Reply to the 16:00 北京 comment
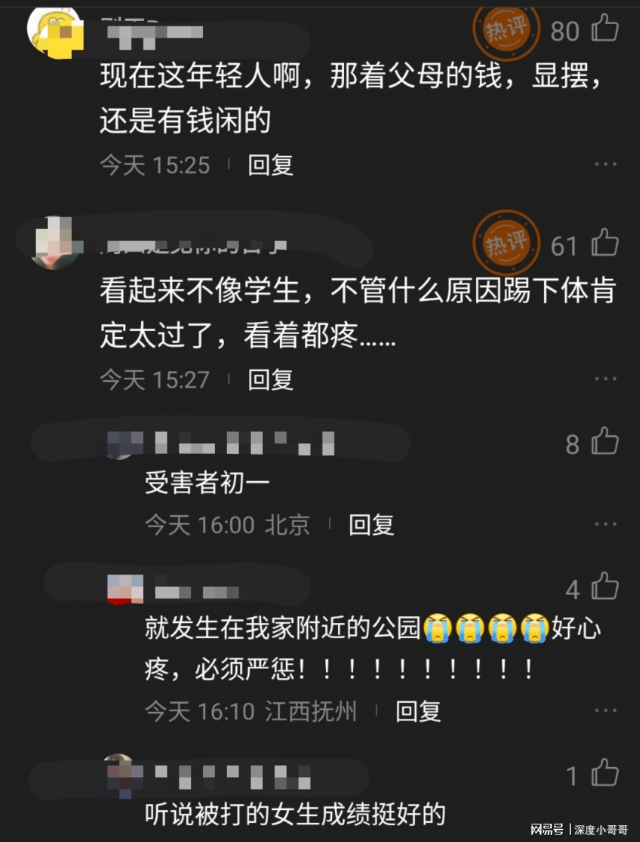This screenshot has height=842, width=640. pyautogui.click(x=371, y=525)
